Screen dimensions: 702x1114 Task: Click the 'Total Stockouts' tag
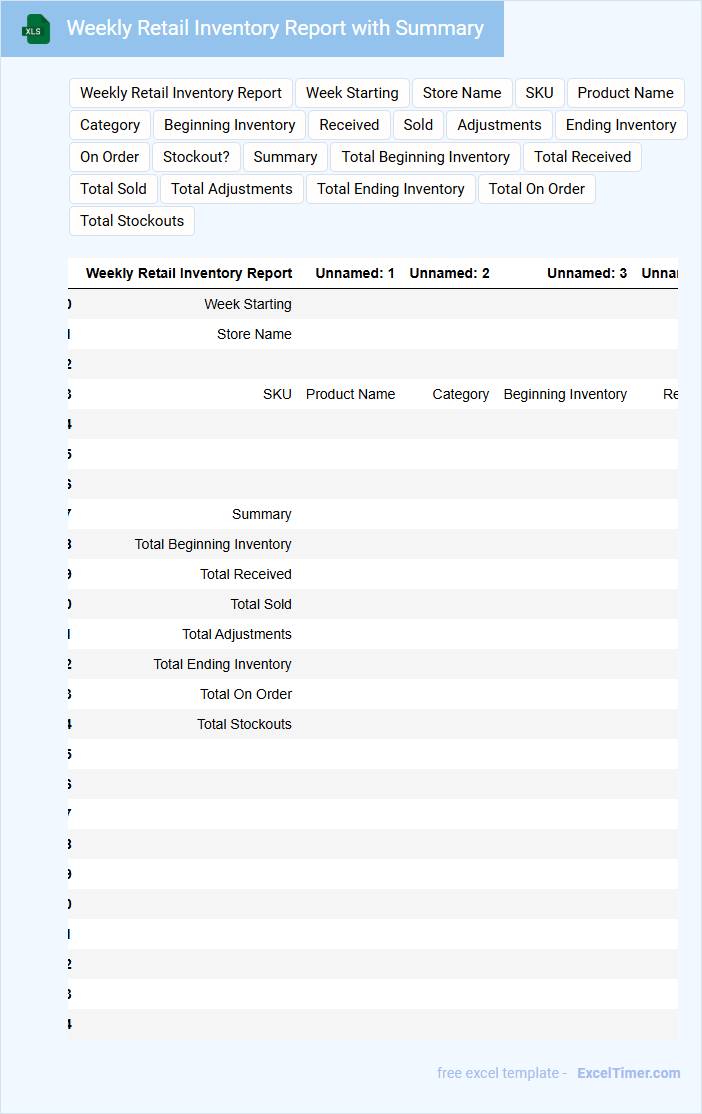(x=131, y=221)
